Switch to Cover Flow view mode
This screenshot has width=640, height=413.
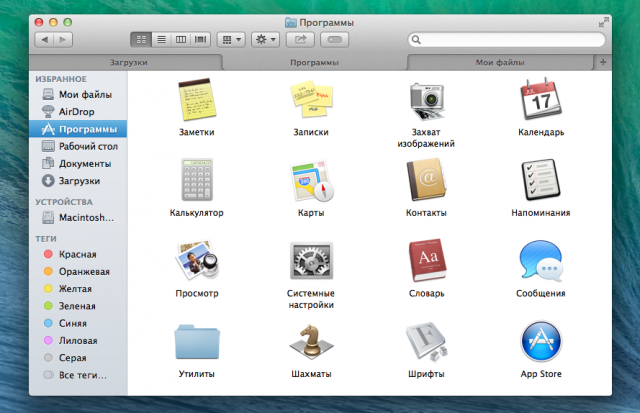(x=201, y=40)
